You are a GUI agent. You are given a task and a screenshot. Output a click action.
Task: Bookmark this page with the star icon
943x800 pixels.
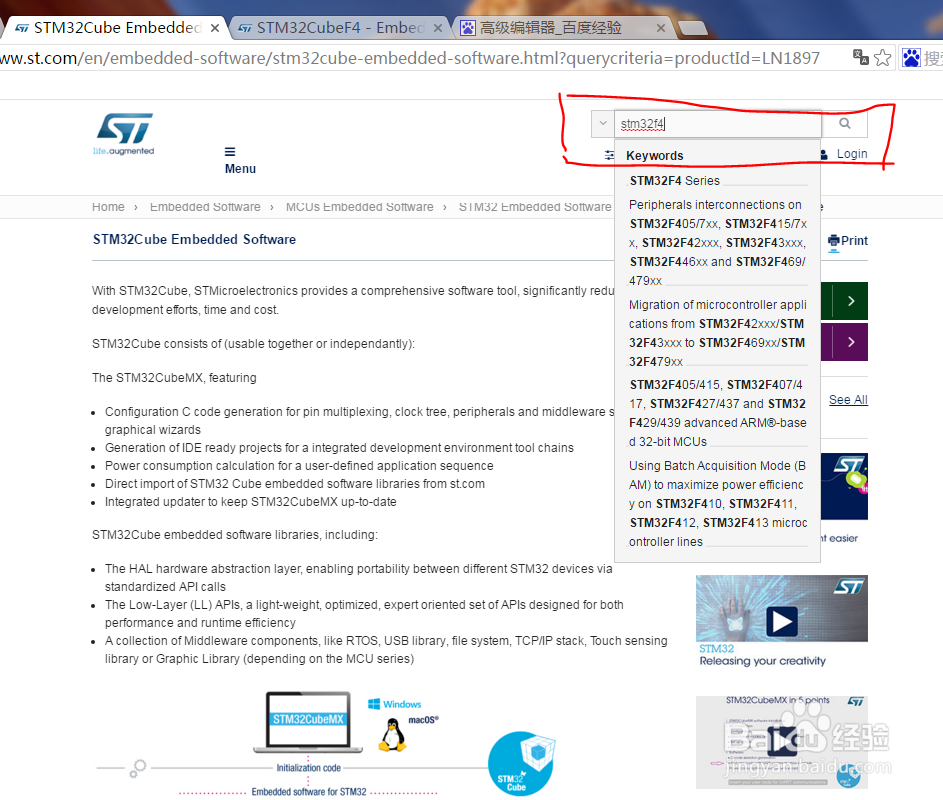point(882,58)
